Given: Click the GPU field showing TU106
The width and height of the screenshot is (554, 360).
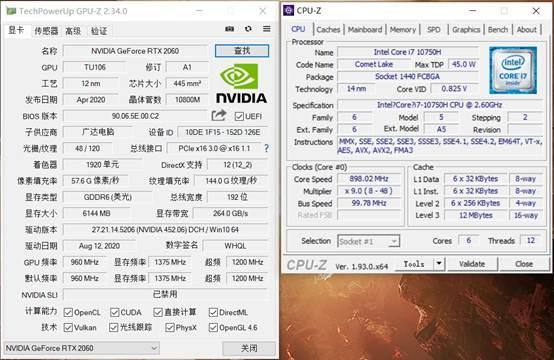Looking at the screenshot, I should tap(95, 67).
